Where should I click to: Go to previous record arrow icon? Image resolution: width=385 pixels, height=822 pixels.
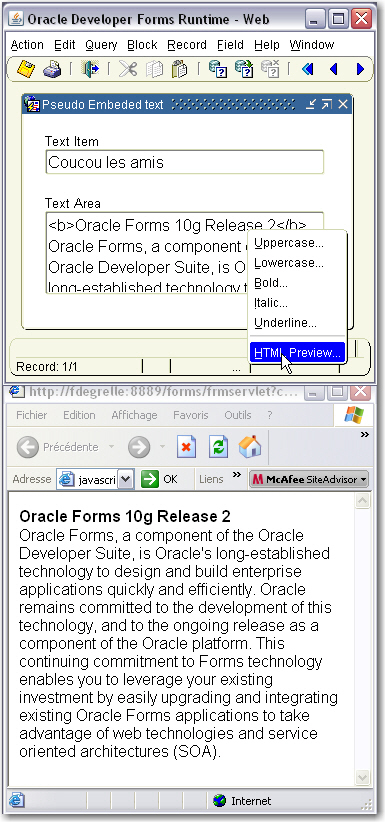[334, 69]
